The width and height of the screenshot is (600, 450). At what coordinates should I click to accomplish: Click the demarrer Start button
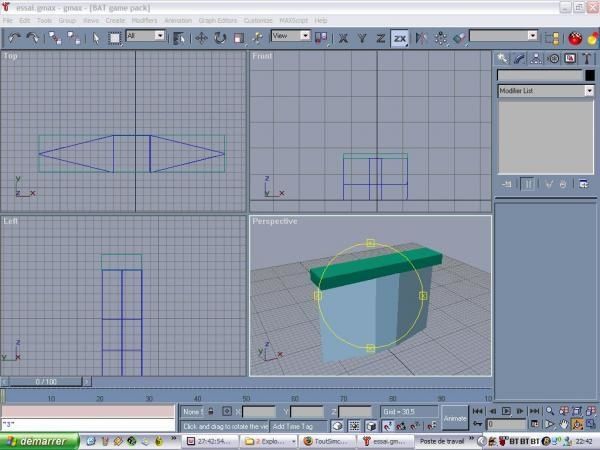coord(39,441)
